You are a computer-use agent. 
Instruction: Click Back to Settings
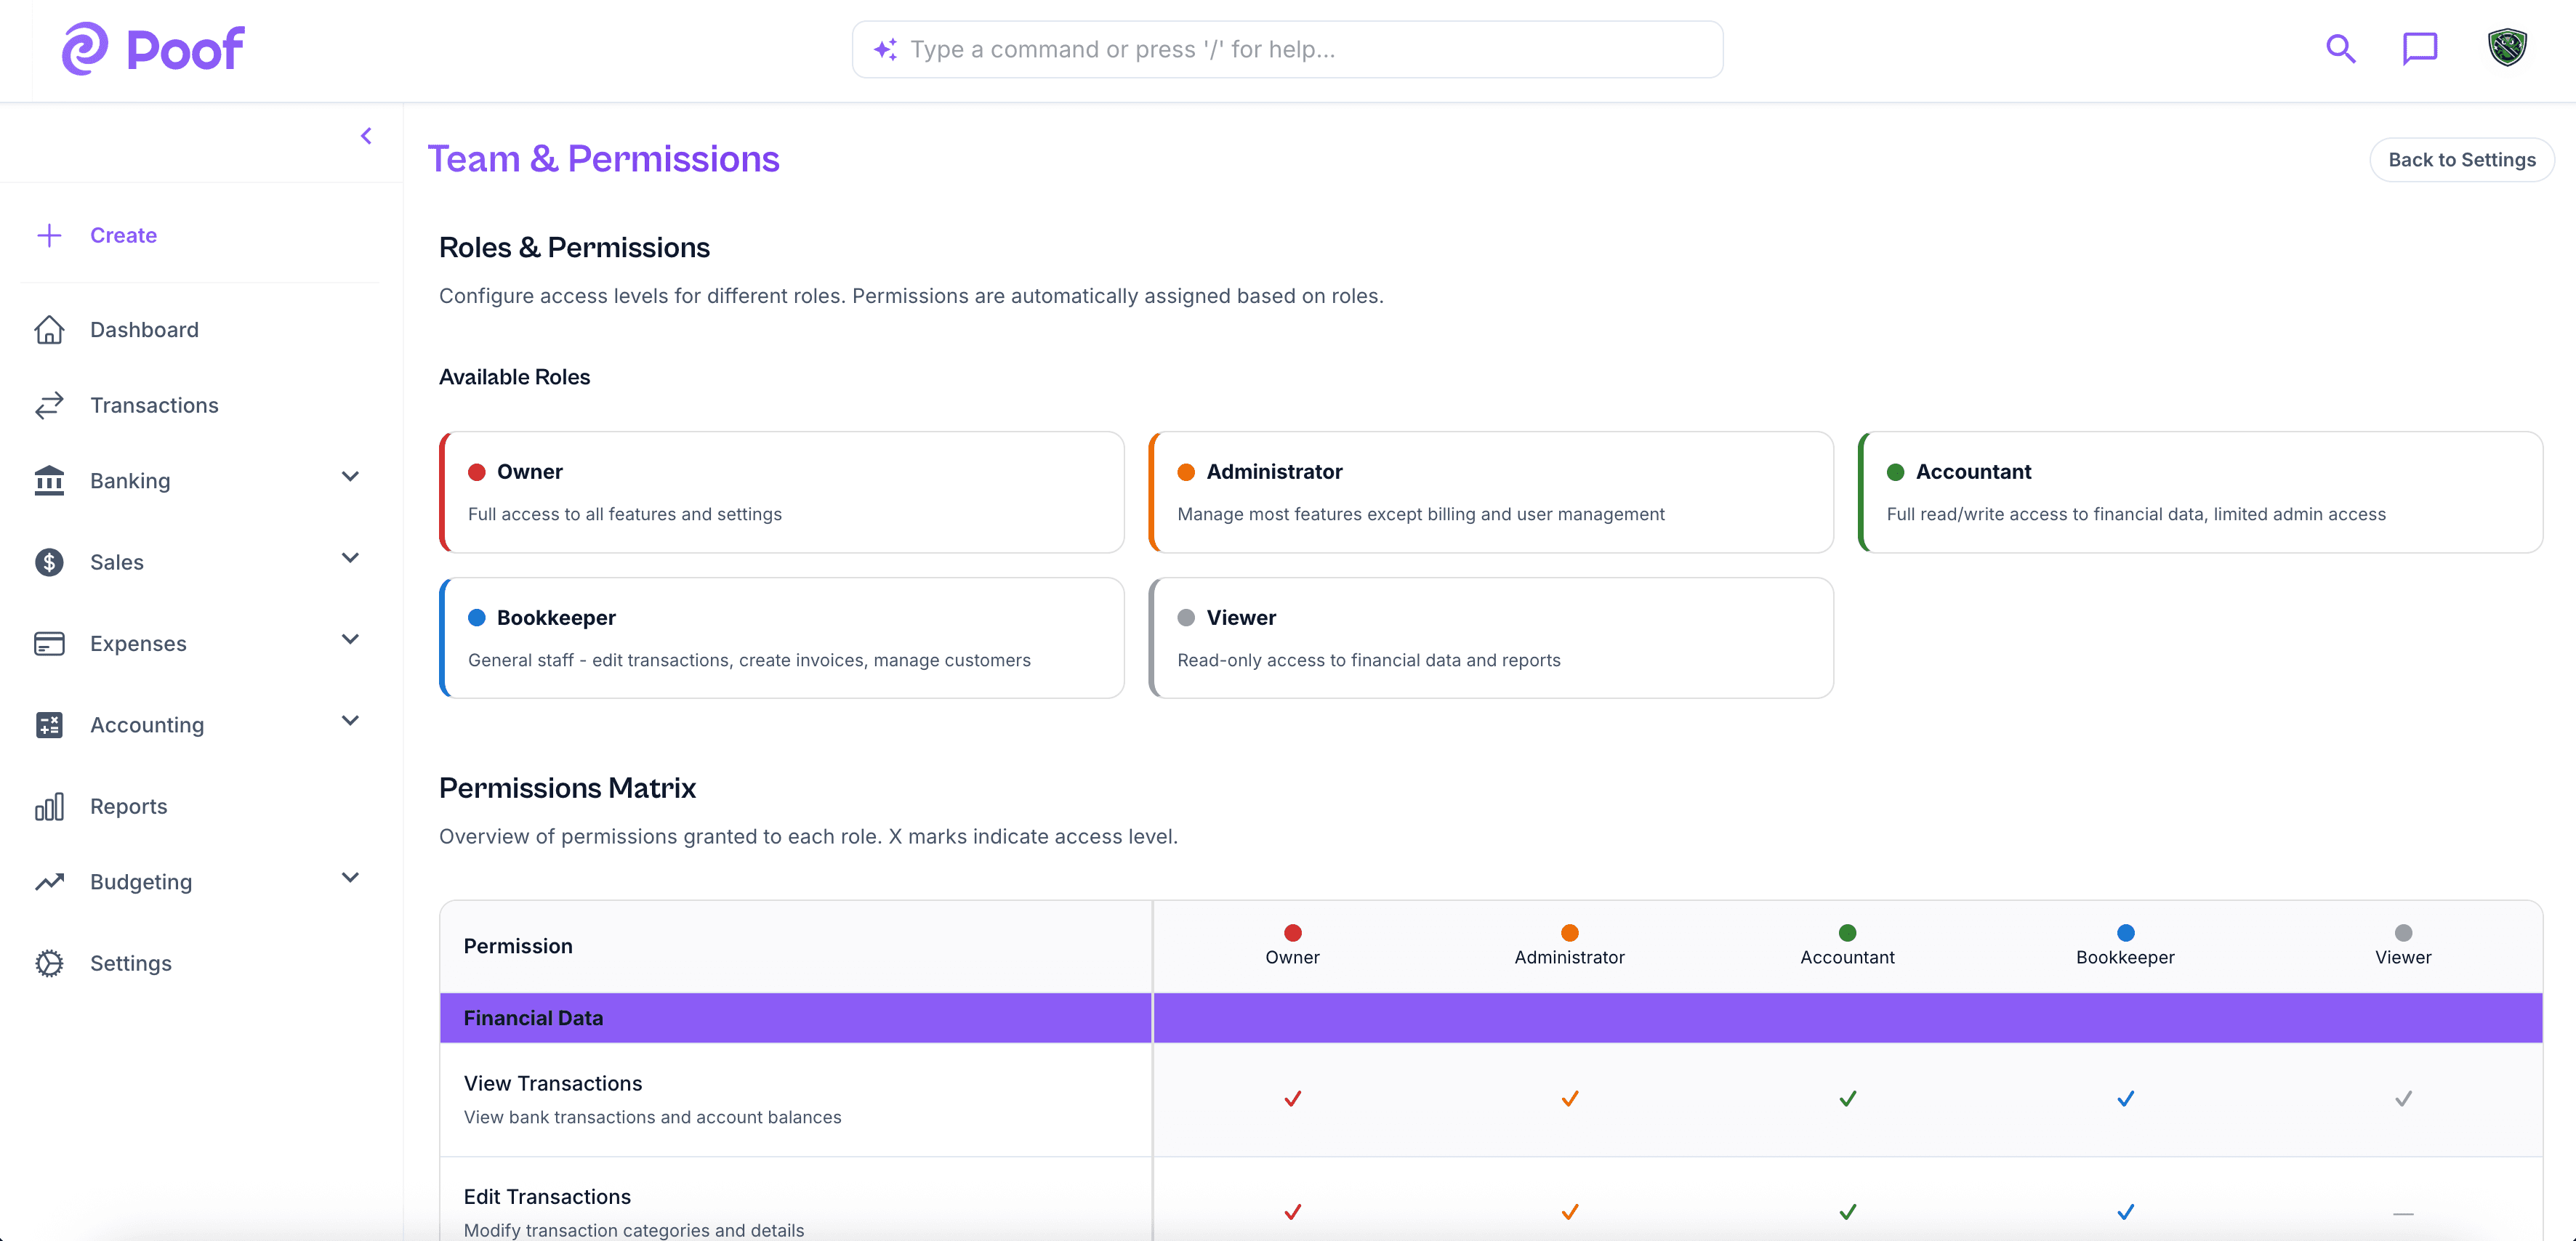[2461, 159]
